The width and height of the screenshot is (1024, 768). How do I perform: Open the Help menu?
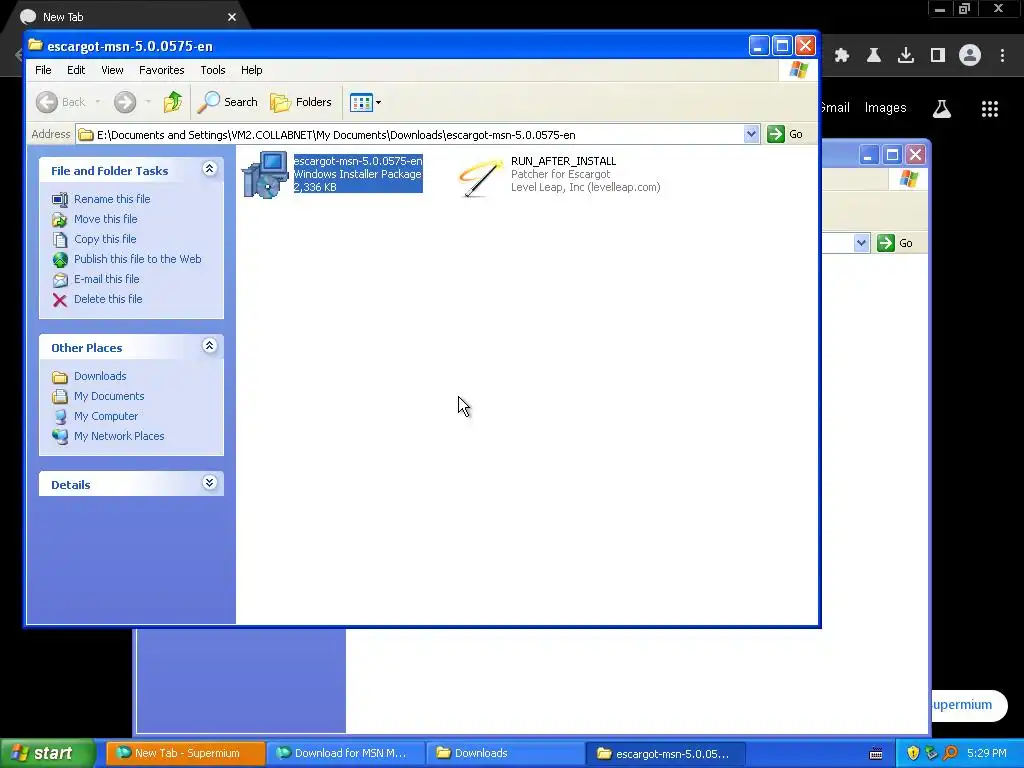click(251, 70)
